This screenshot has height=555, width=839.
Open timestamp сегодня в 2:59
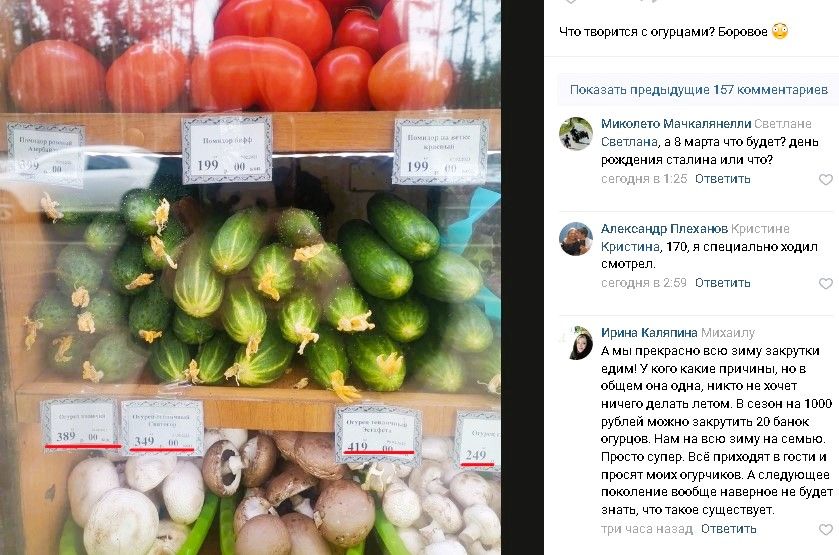pyautogui.click(x=644, y=283)
